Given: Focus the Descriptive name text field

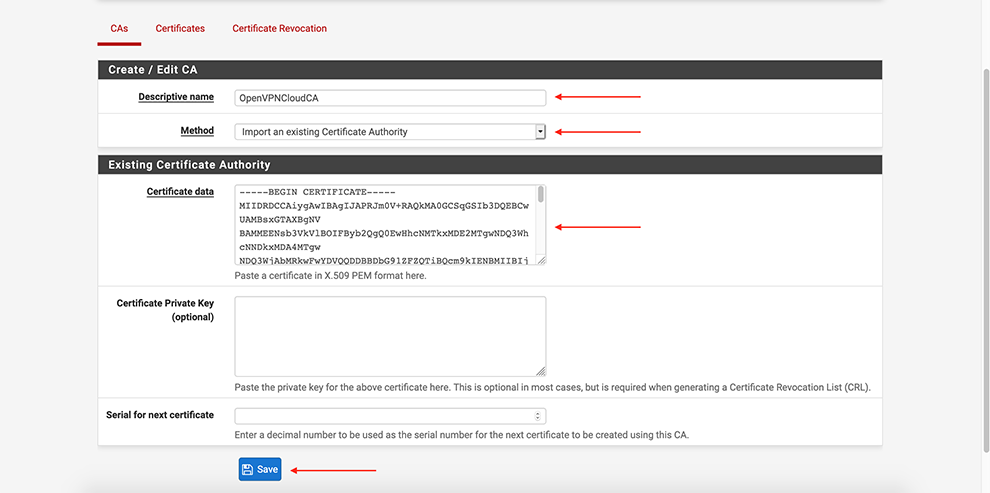Looking at the screenshot, I should (390, 98).
